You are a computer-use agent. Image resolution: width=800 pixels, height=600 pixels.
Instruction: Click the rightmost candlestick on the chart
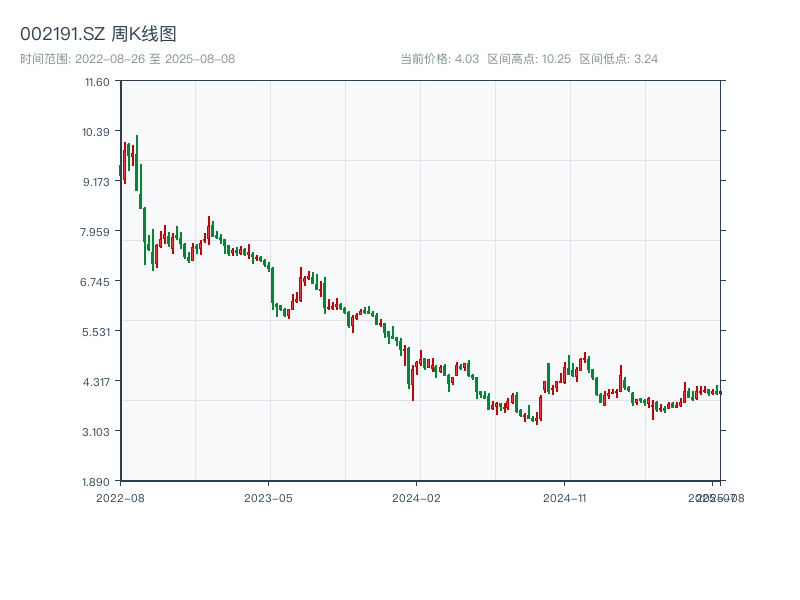point(720,393)
